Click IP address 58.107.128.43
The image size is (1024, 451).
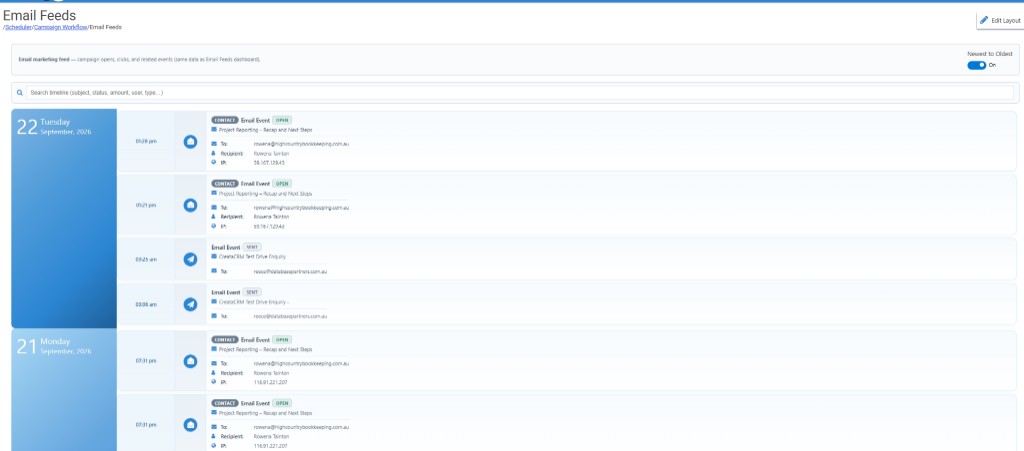coord(269,163)
